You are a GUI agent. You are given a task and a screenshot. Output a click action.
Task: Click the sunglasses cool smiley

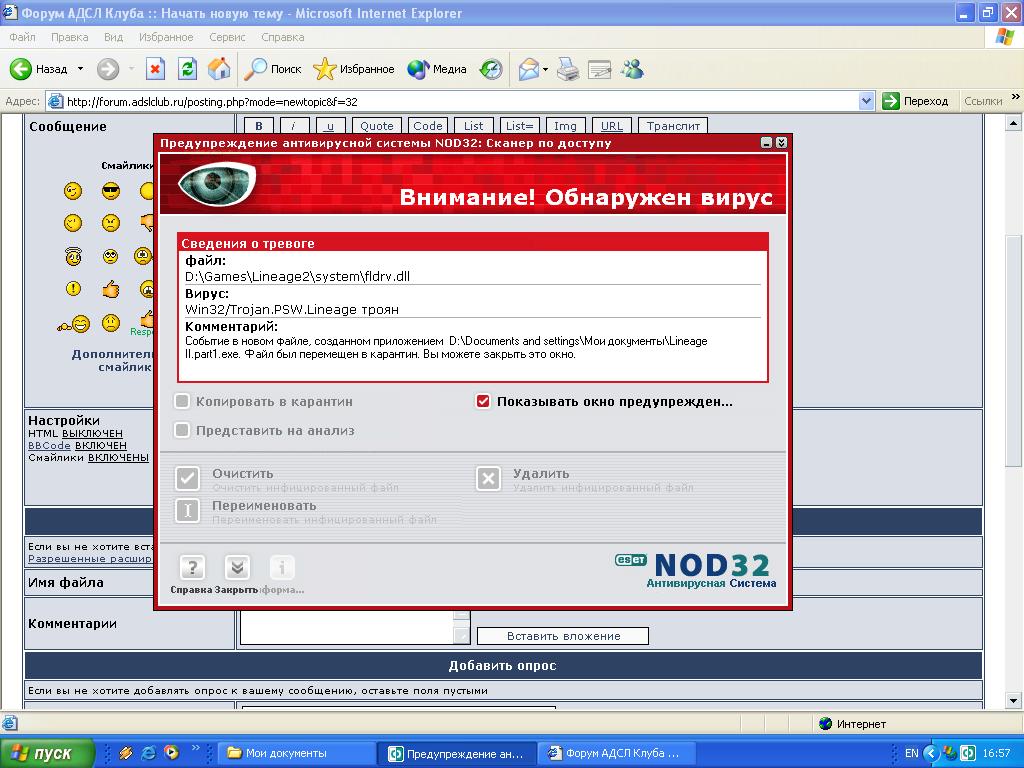[111, 191]
